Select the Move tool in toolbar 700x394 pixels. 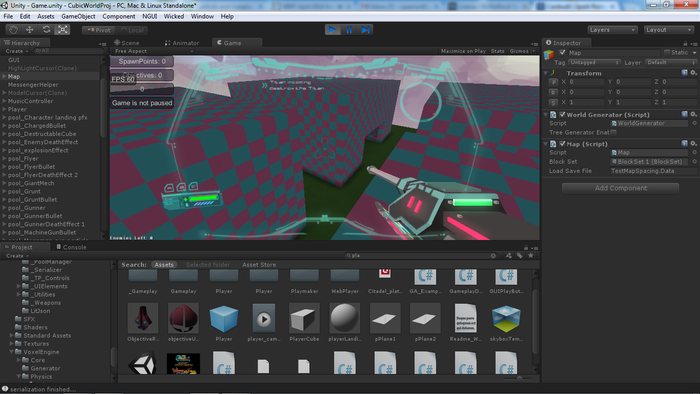coord(30,30)
